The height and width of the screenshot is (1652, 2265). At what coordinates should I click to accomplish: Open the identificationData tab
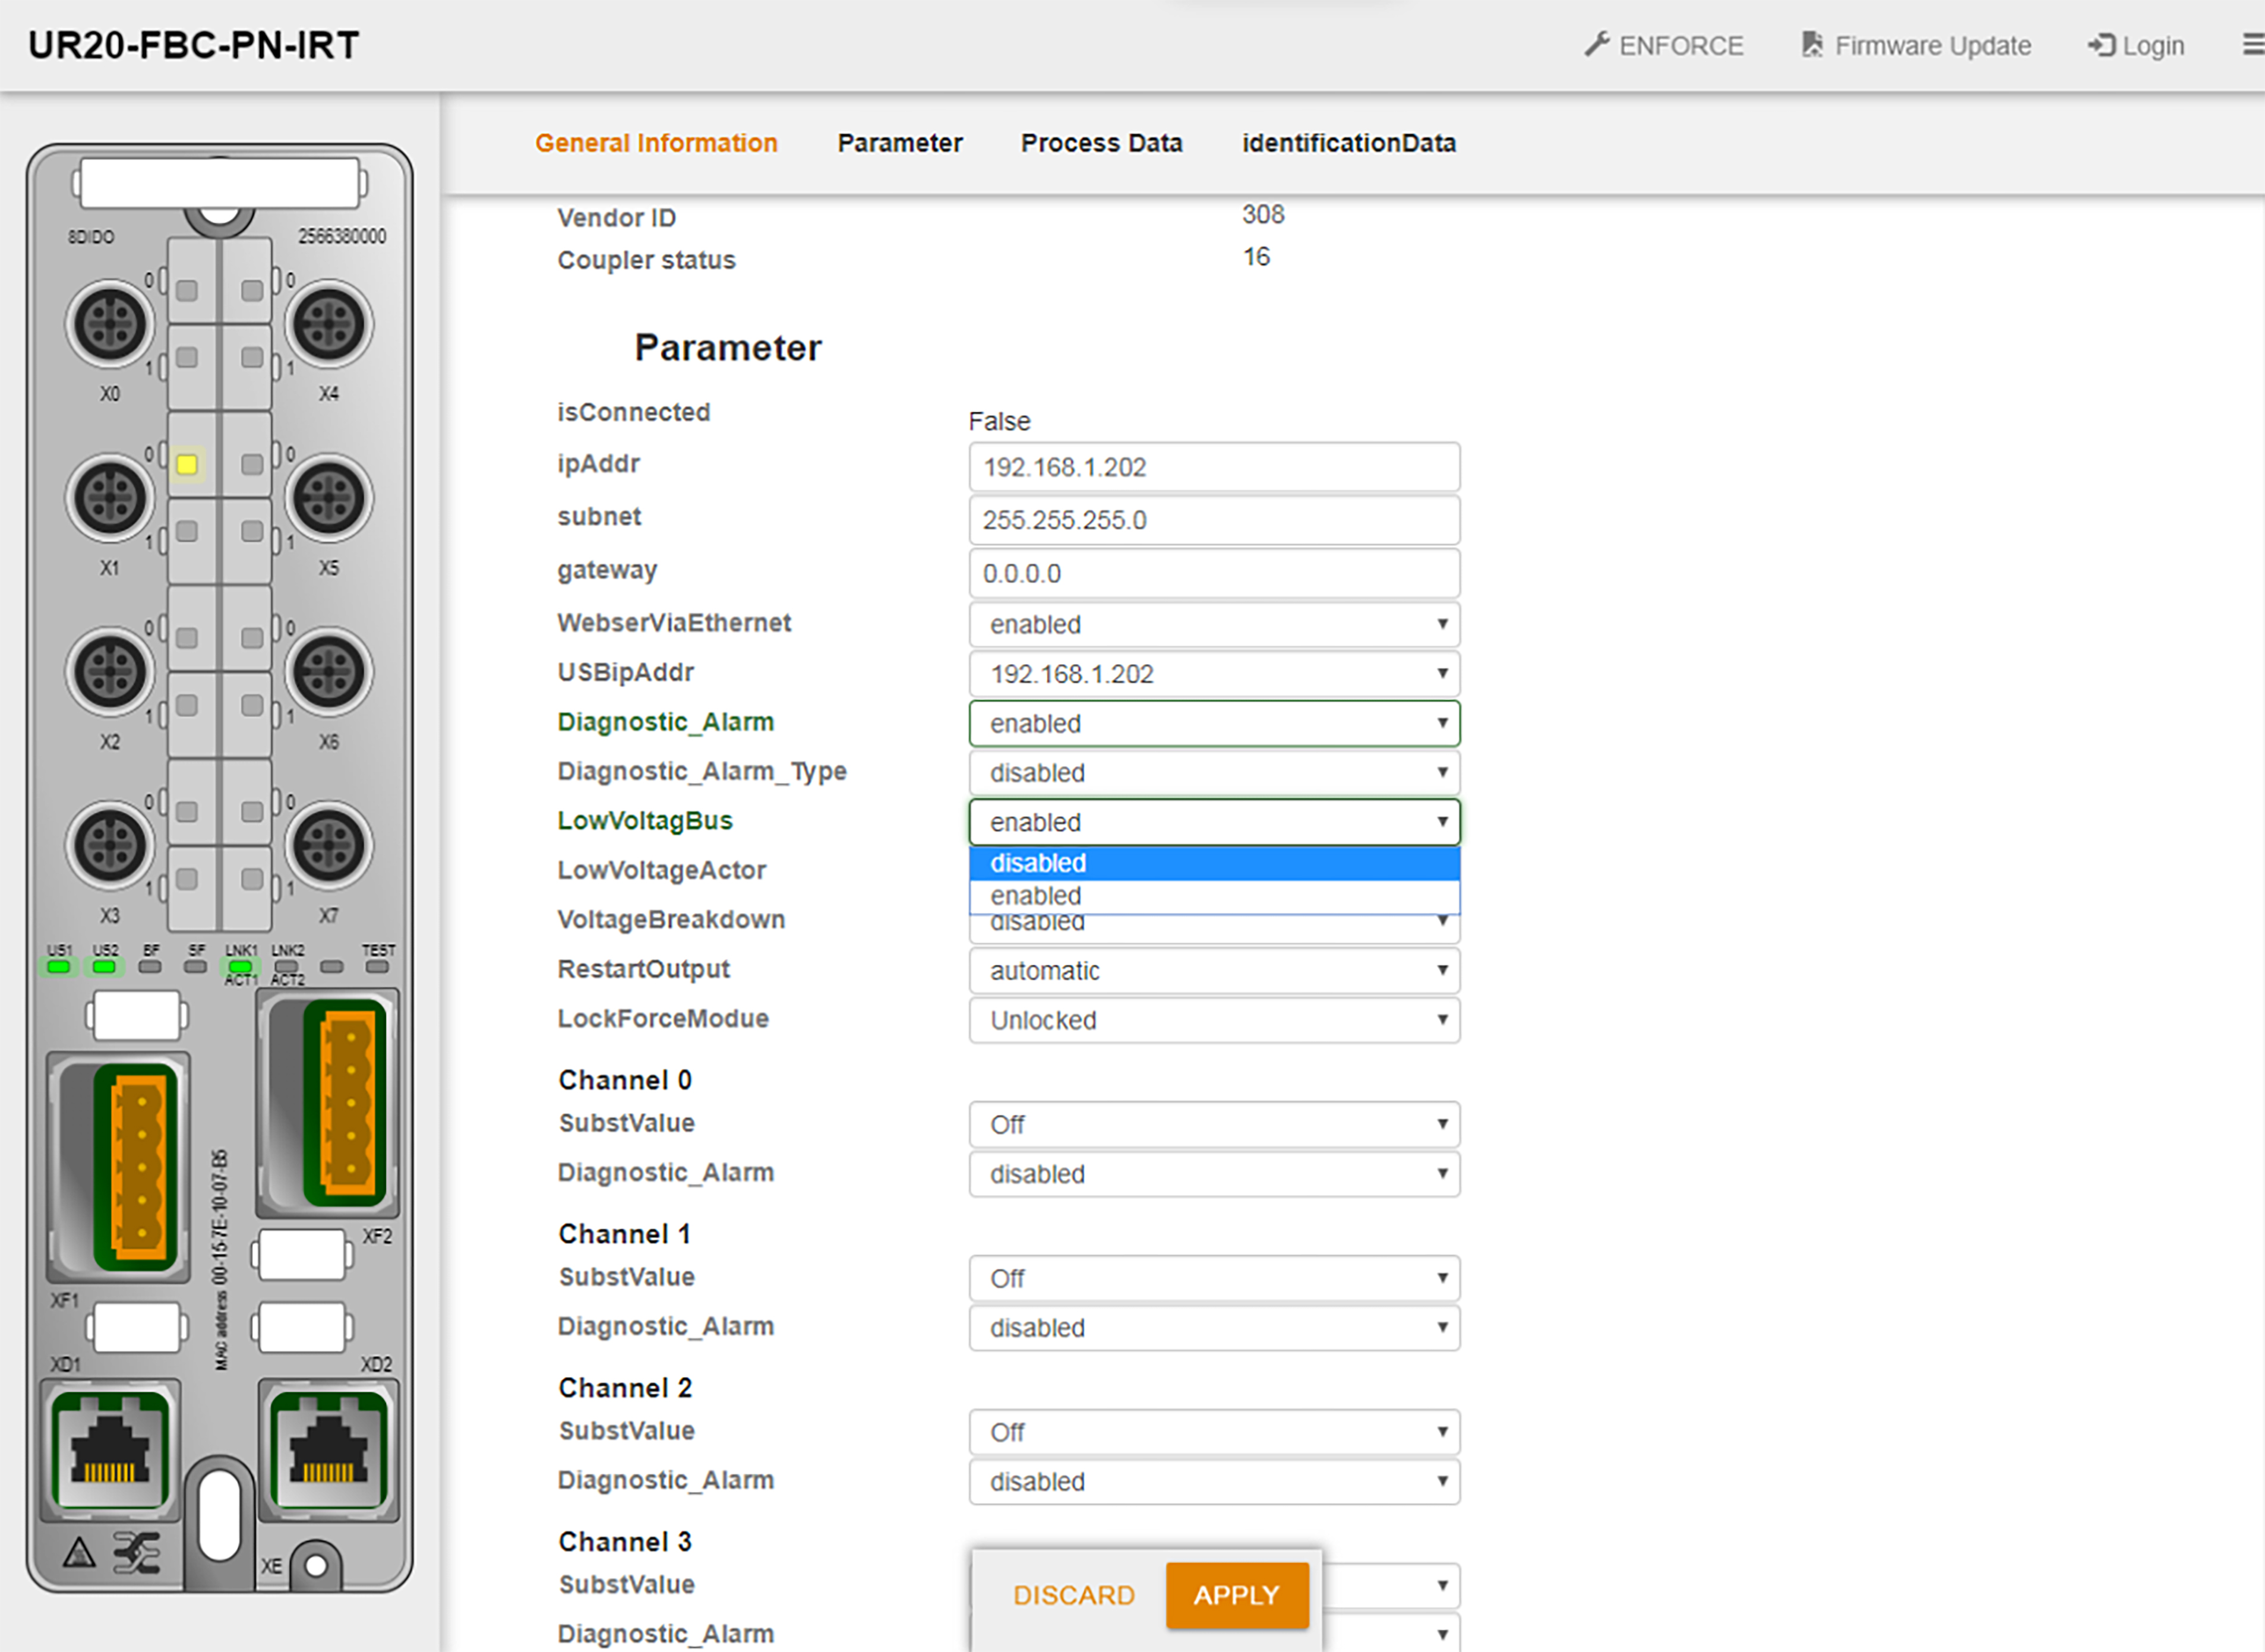click(x=1348, y=143)
